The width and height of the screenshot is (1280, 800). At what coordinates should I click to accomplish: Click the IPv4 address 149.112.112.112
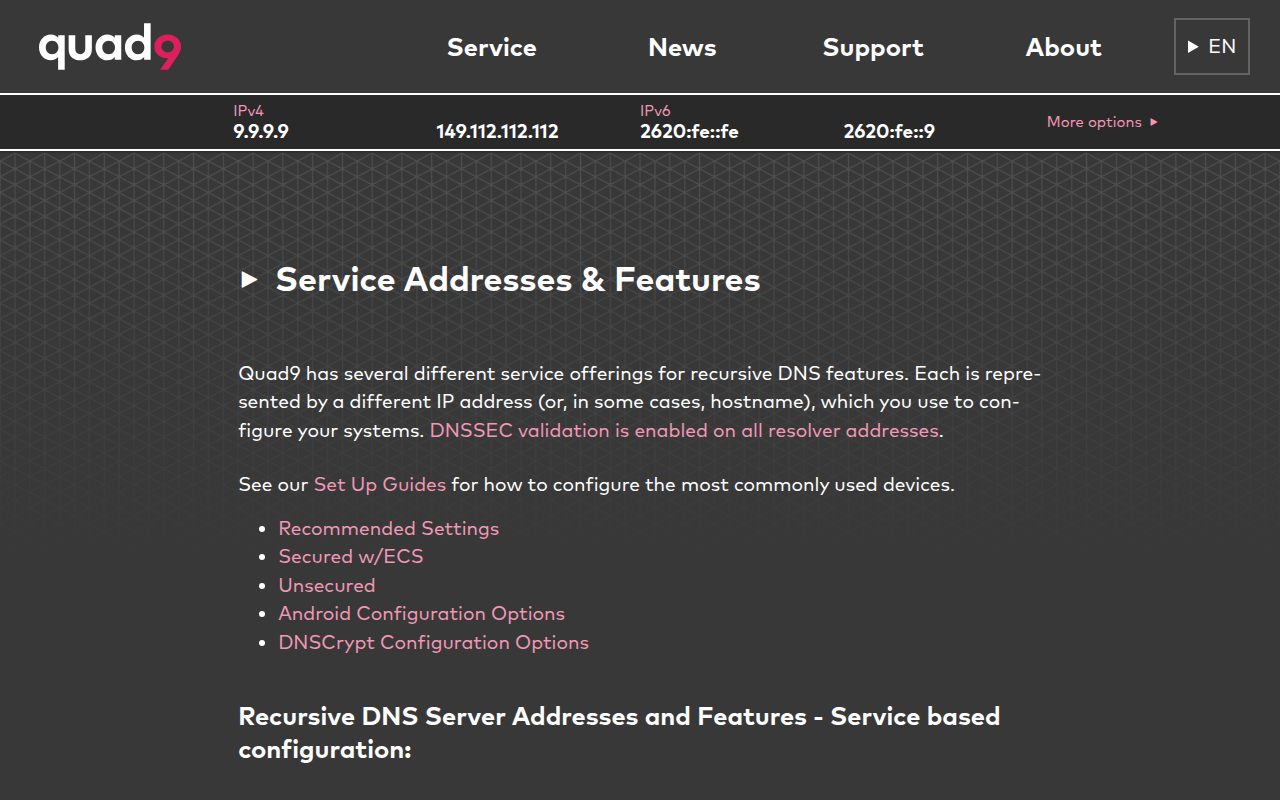tap(497, 131)
